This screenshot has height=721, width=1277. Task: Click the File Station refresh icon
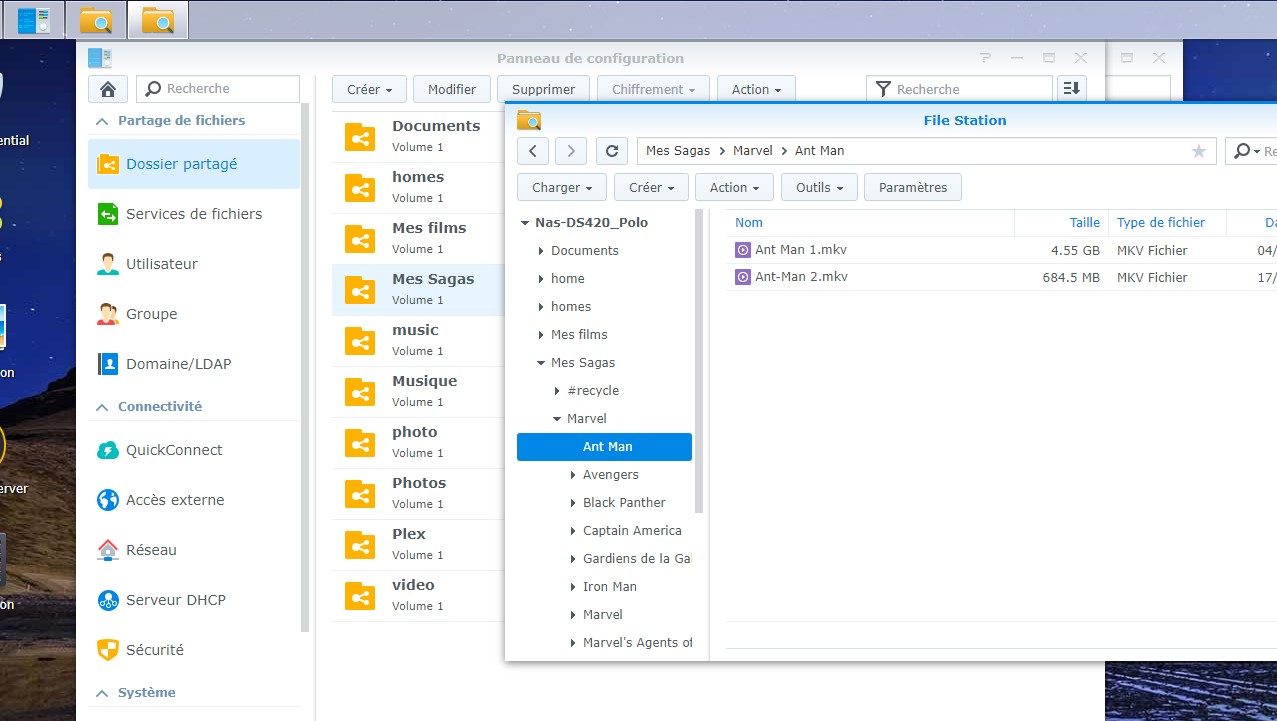pyautogui.click(x=611, y=151)
